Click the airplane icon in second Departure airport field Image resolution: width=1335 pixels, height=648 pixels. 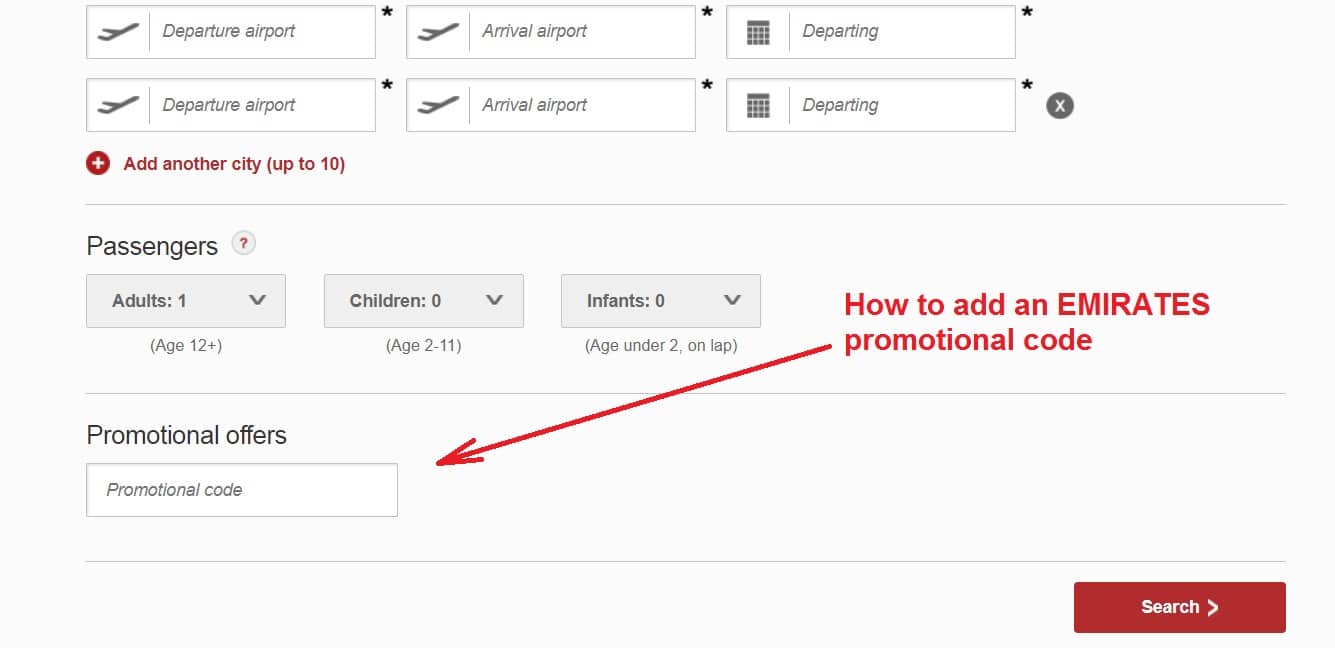[x=117, y=104]
